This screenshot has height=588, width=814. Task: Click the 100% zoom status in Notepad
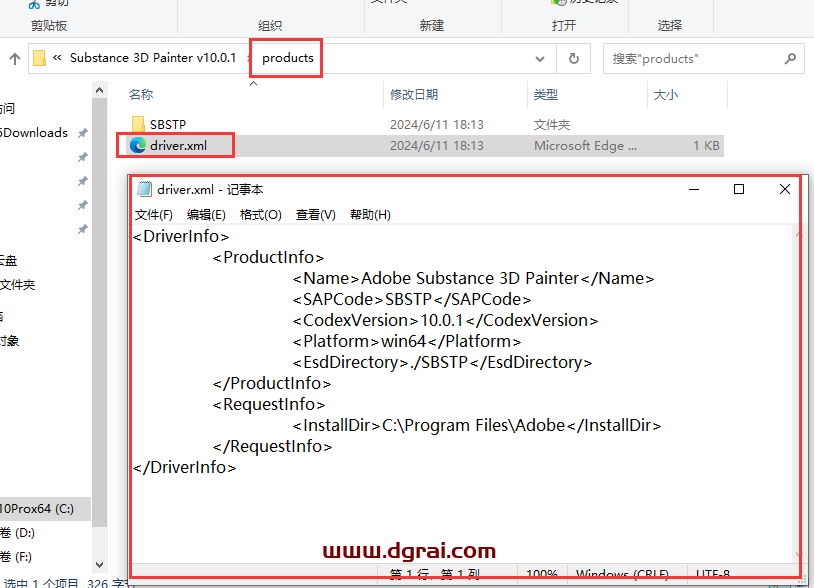[x=541, y=574]
